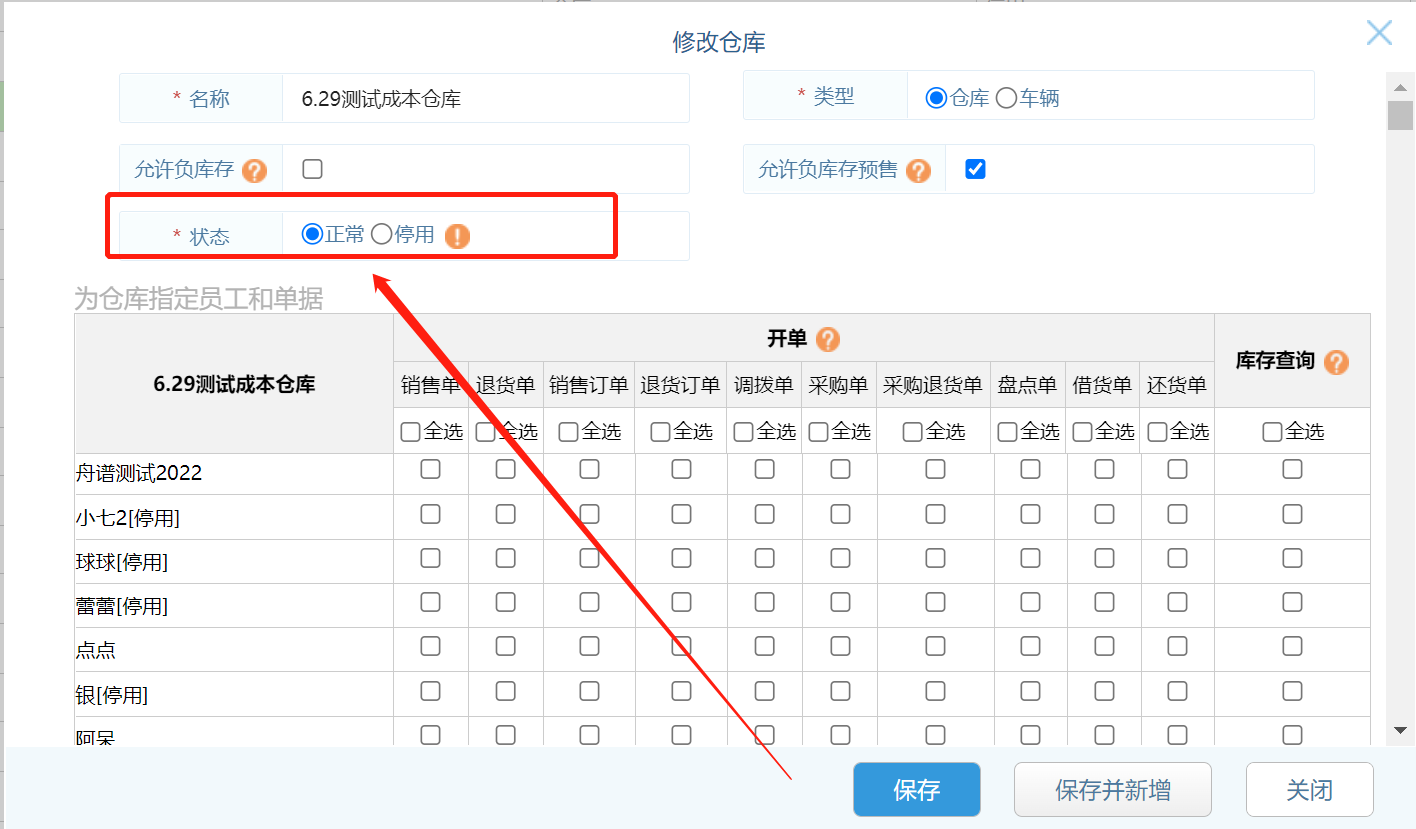1416x829 pixels.
Task: Enable 库存查询 for 舟谱测试2022
Action: 1292,469
